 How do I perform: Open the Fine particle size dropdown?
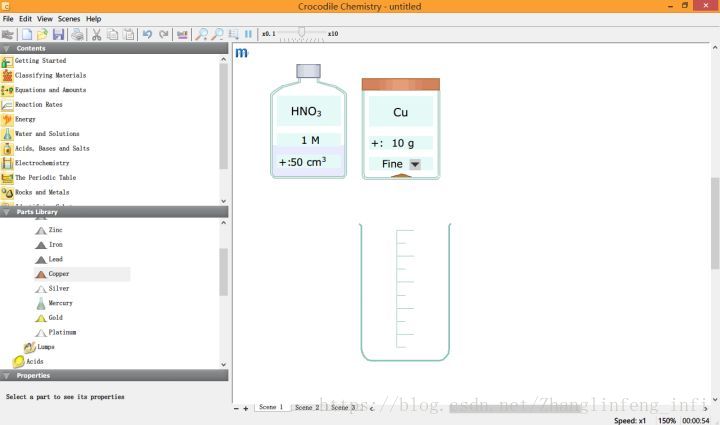[x=415, y=164]
